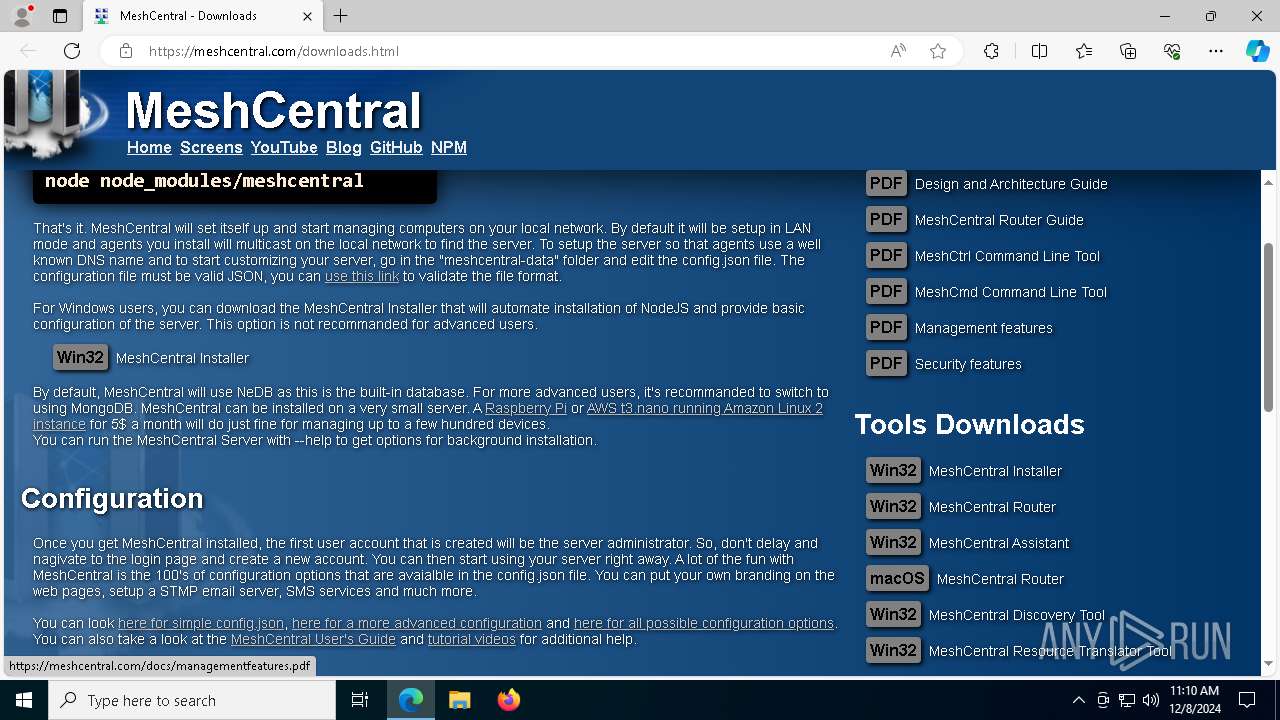Click the scrollbar down arrow
Viewport: 1280px width, 720px height.
(x=1268, y=663)
